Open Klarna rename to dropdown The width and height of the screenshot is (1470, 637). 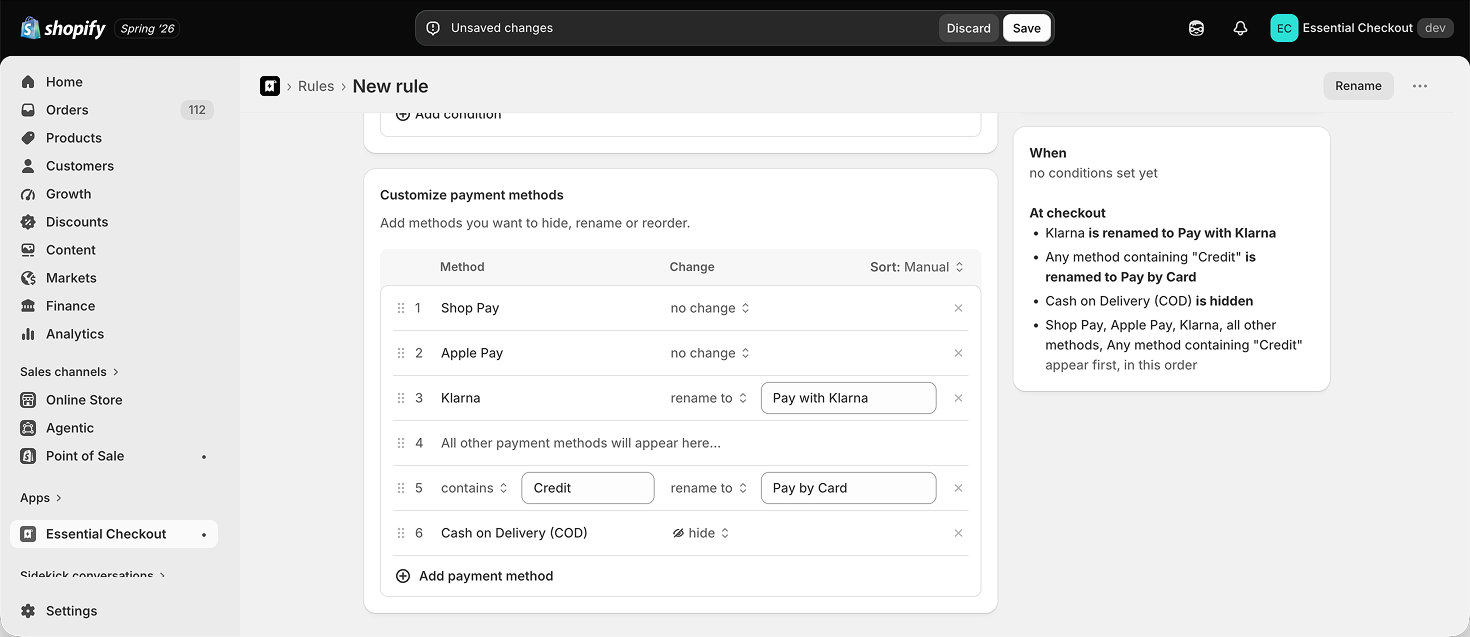[709, 398]
